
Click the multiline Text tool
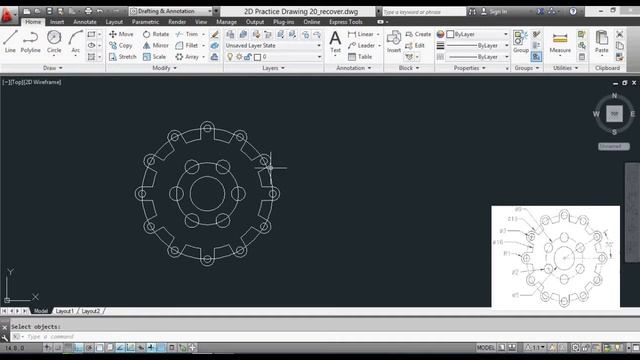click(335, 42)
